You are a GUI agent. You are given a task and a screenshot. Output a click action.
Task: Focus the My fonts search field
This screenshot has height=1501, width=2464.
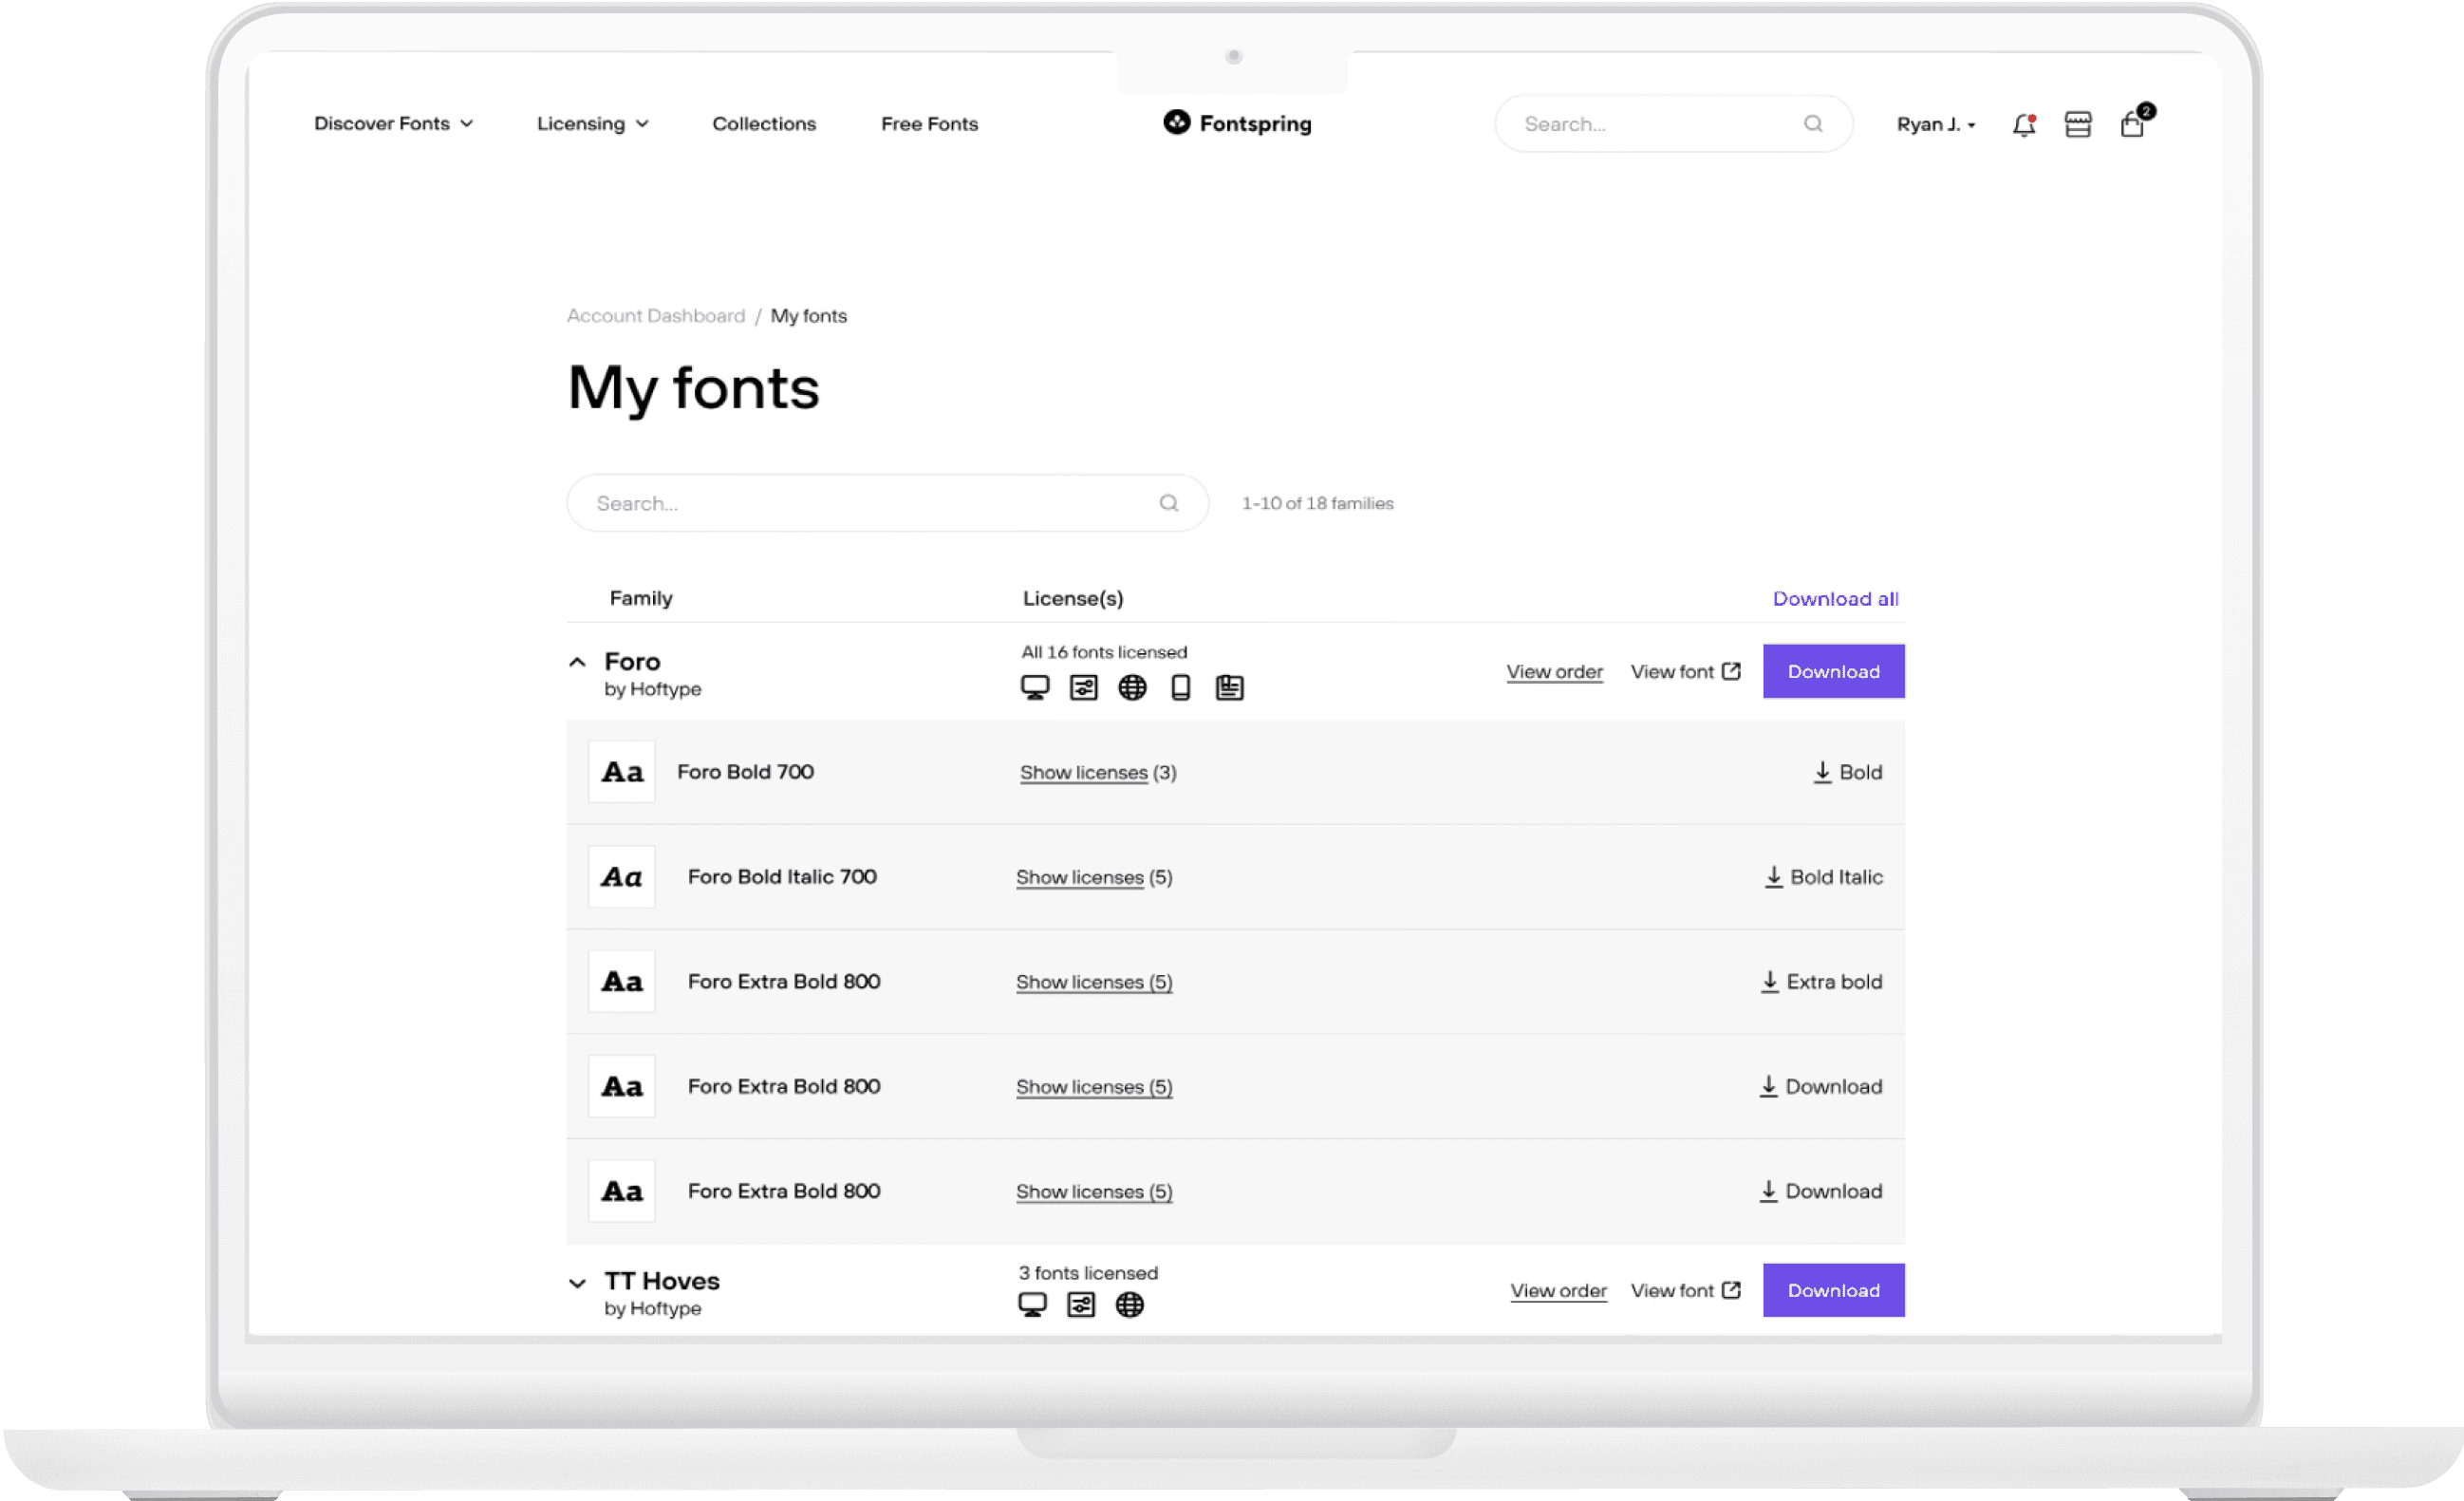coord(887,503)
